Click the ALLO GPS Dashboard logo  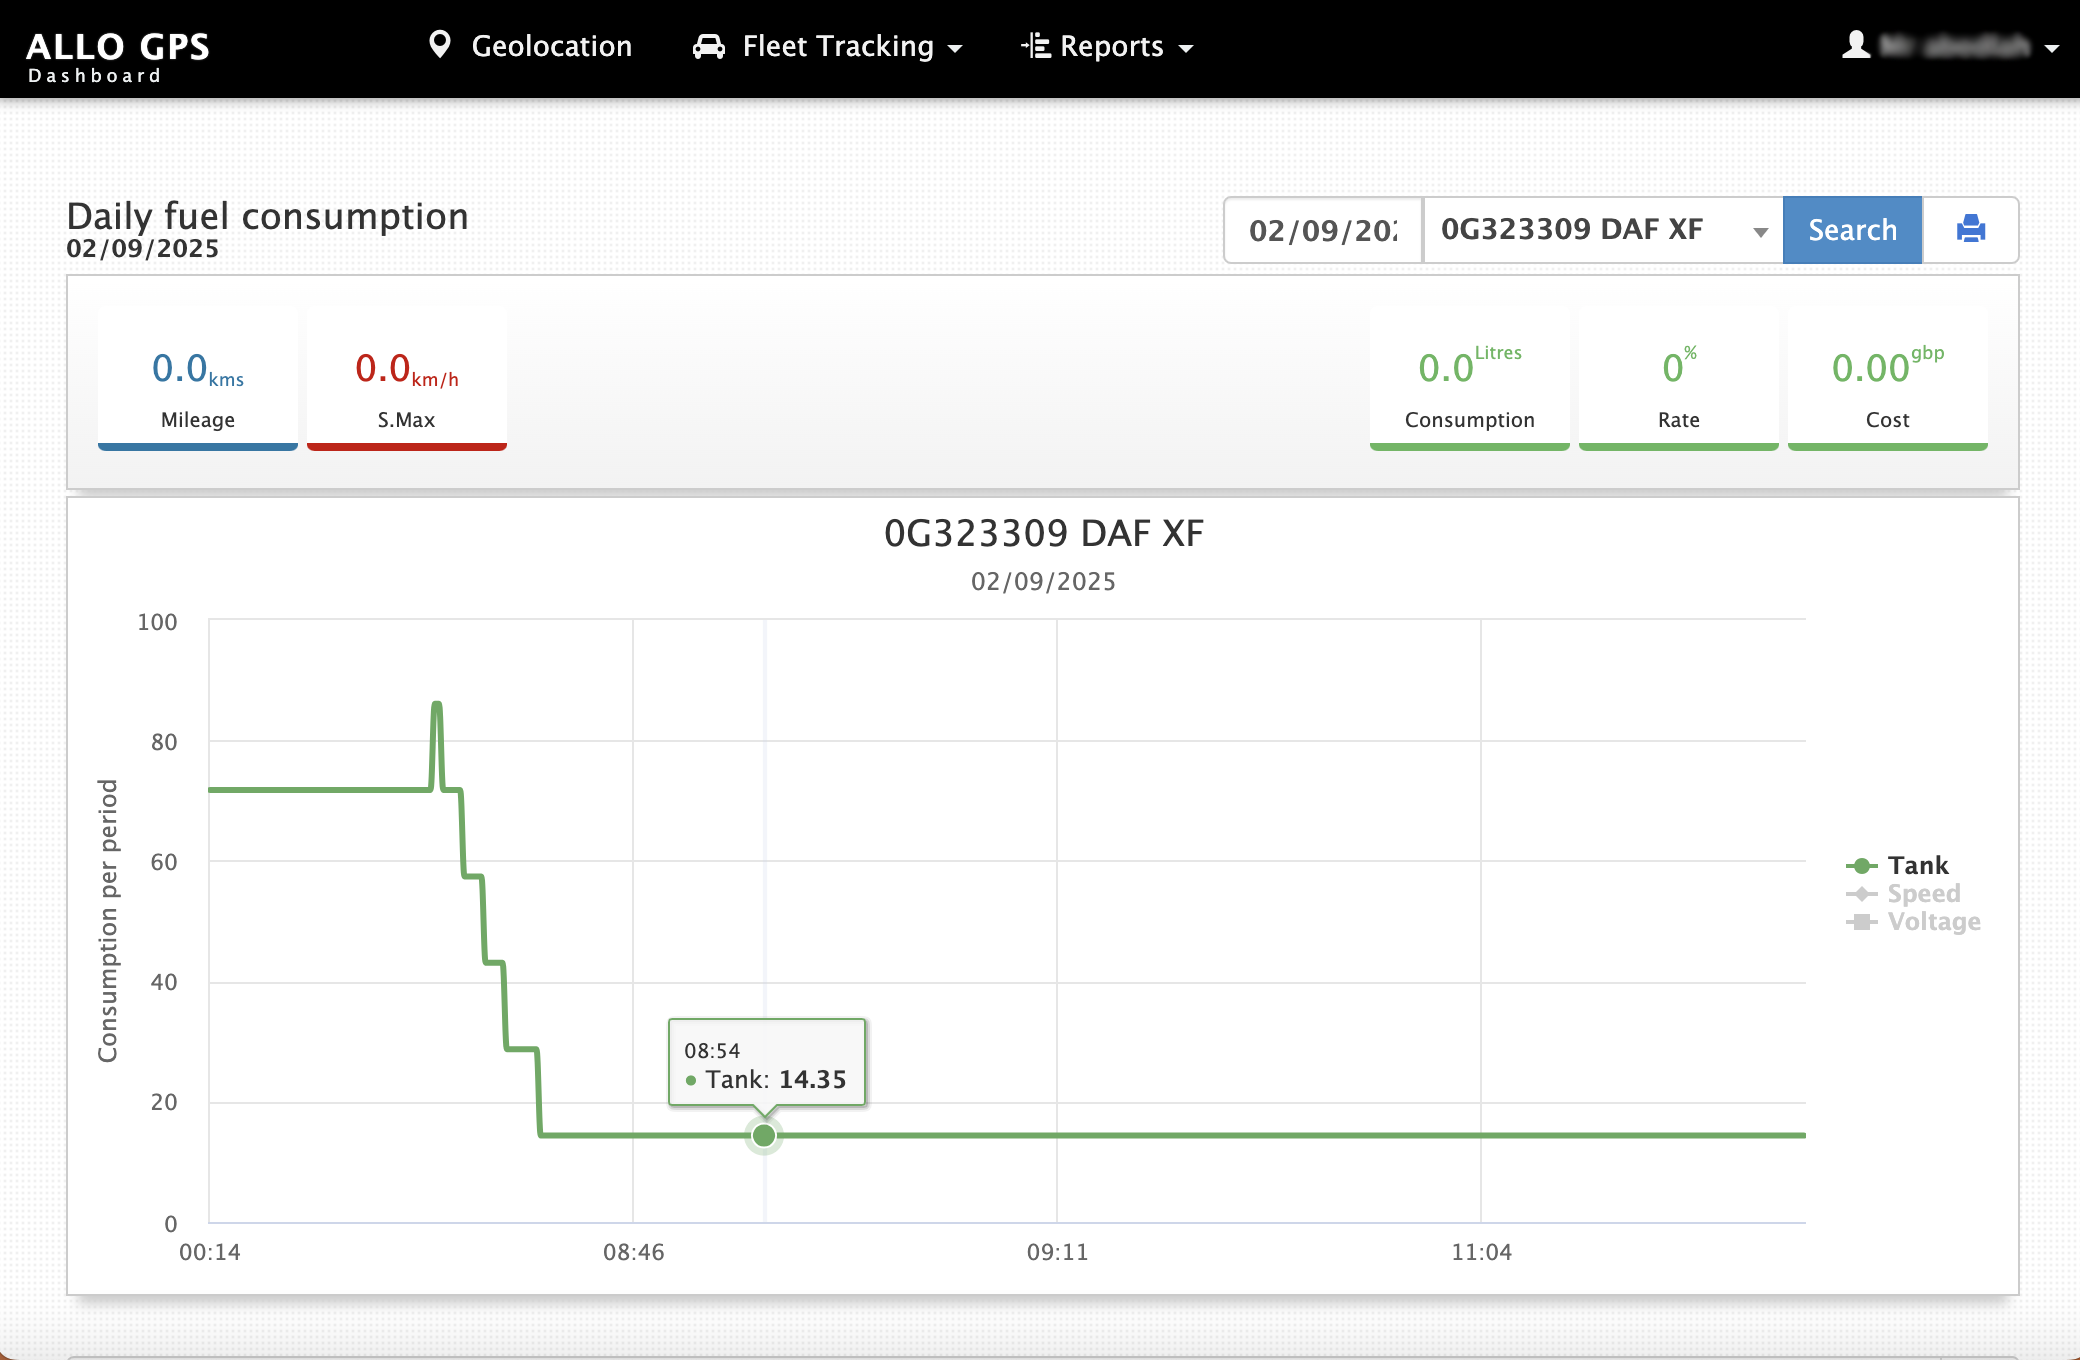pos(117,56)
